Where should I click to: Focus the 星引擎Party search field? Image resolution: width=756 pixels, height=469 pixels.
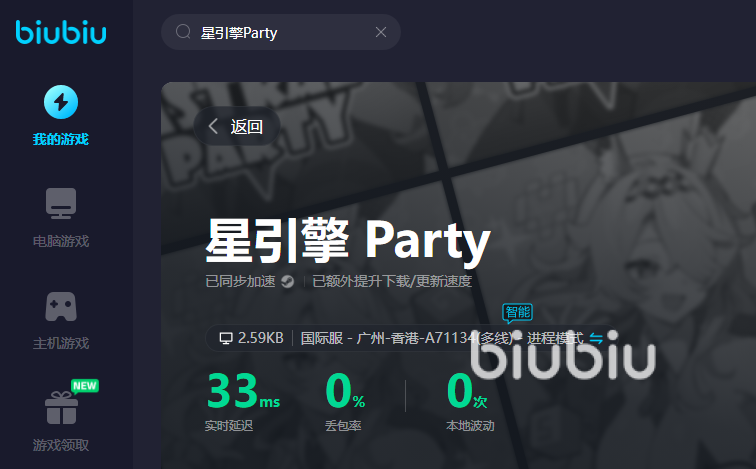(281, 32)
